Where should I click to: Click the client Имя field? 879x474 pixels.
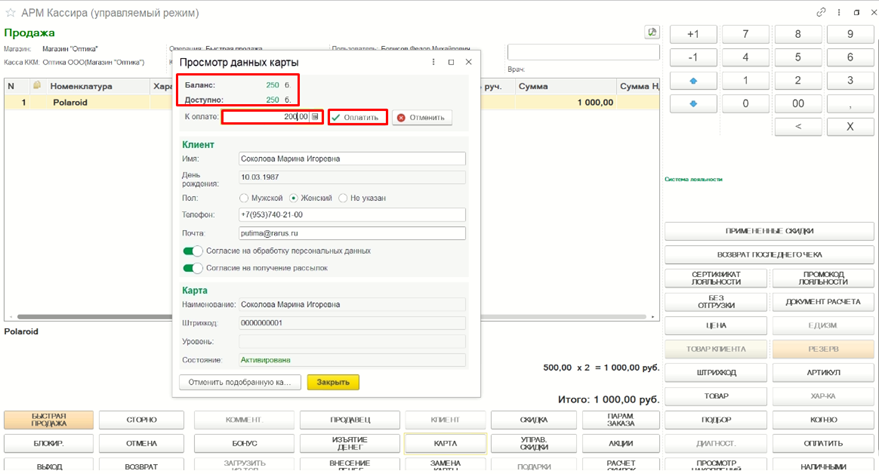coord(351,159)
